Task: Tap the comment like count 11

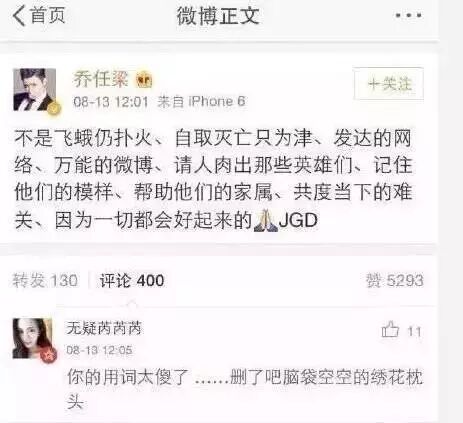Action: [414, 332]
